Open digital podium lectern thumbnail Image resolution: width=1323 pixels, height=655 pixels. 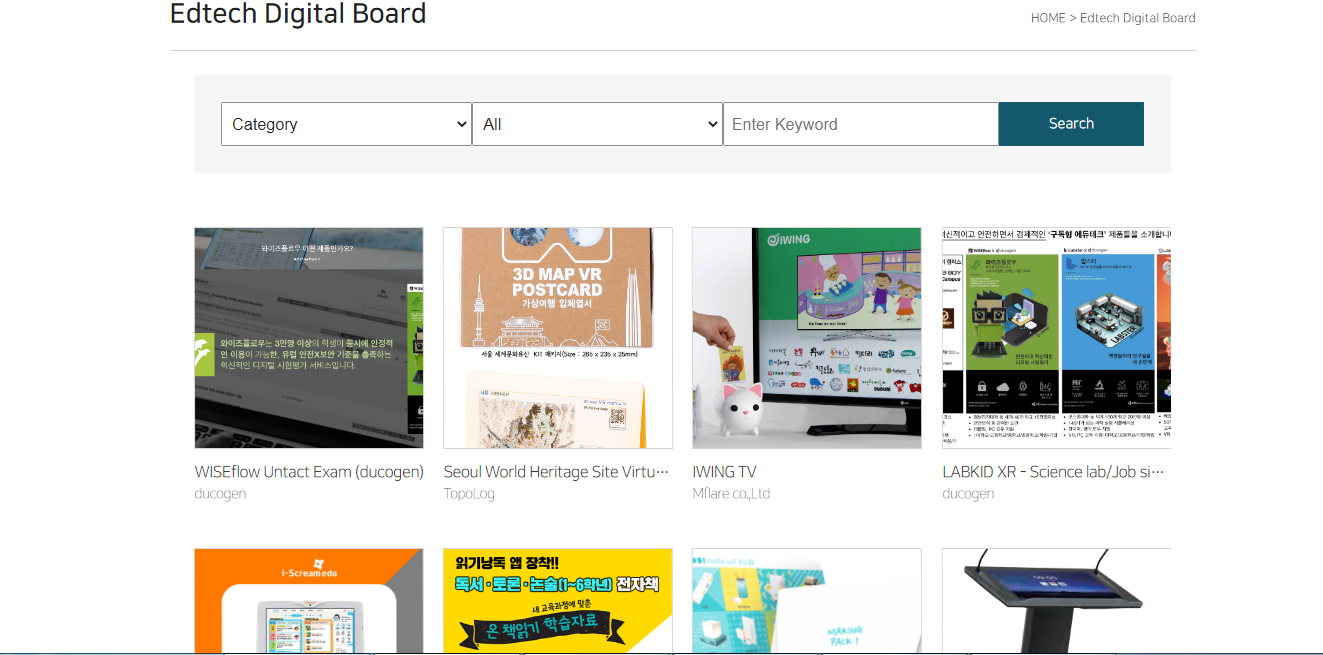click(1056, 601)
